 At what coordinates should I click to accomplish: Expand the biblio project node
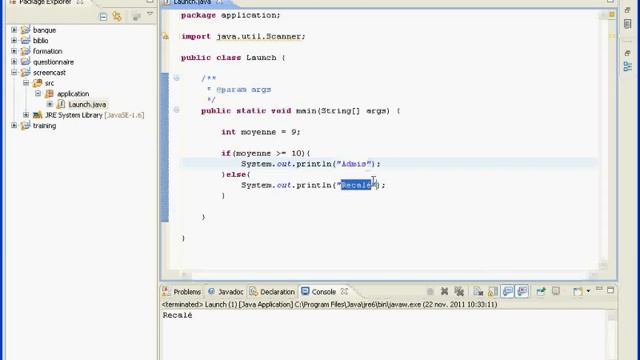pyautogui.click(x=14, y=40)
